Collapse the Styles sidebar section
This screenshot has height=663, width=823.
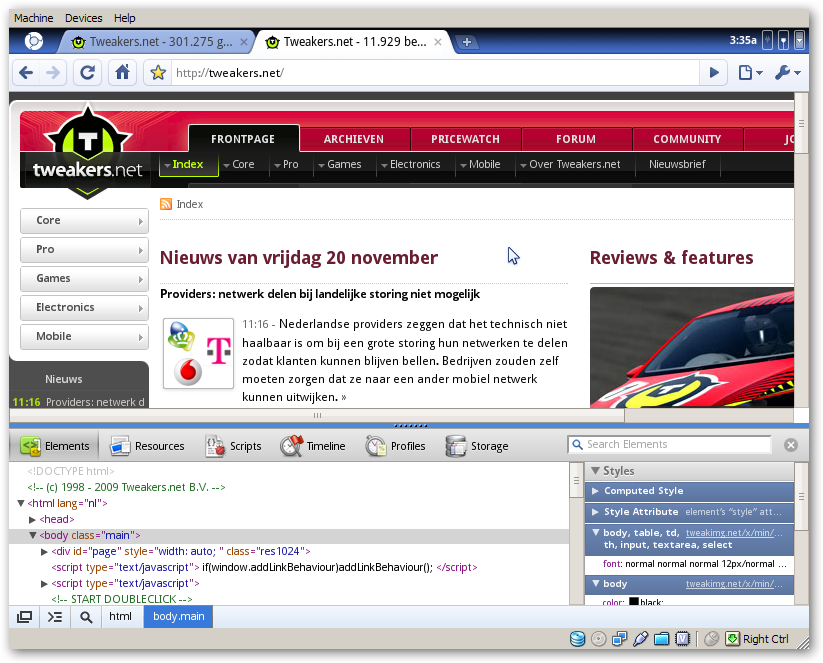pos(595,471)
